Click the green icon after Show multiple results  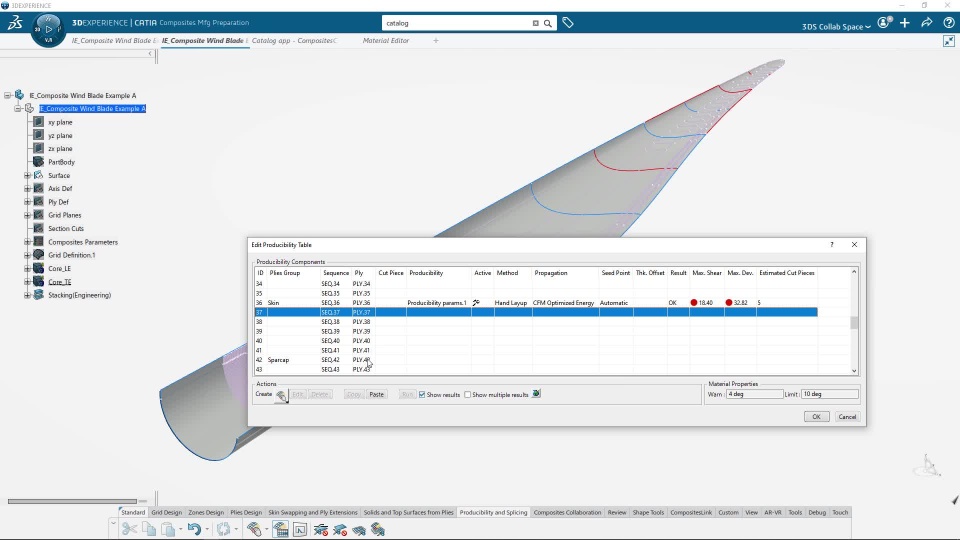click(536, 394)
